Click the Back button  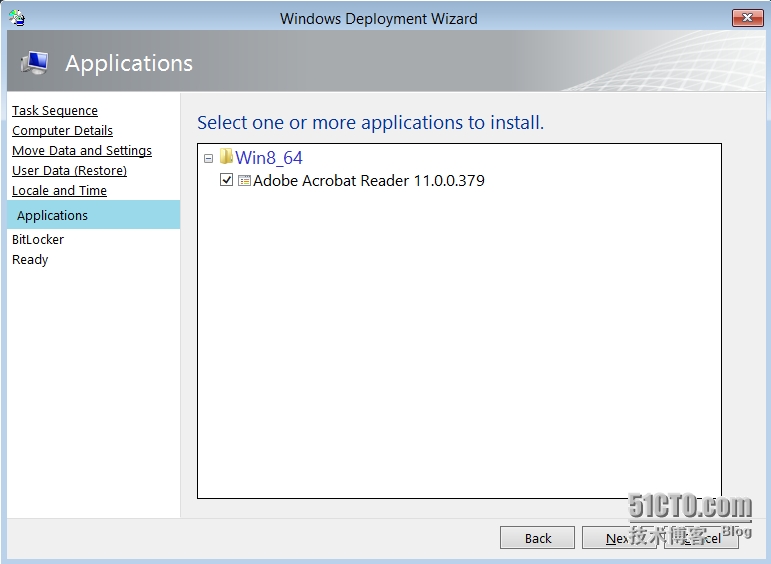point(537,538)
